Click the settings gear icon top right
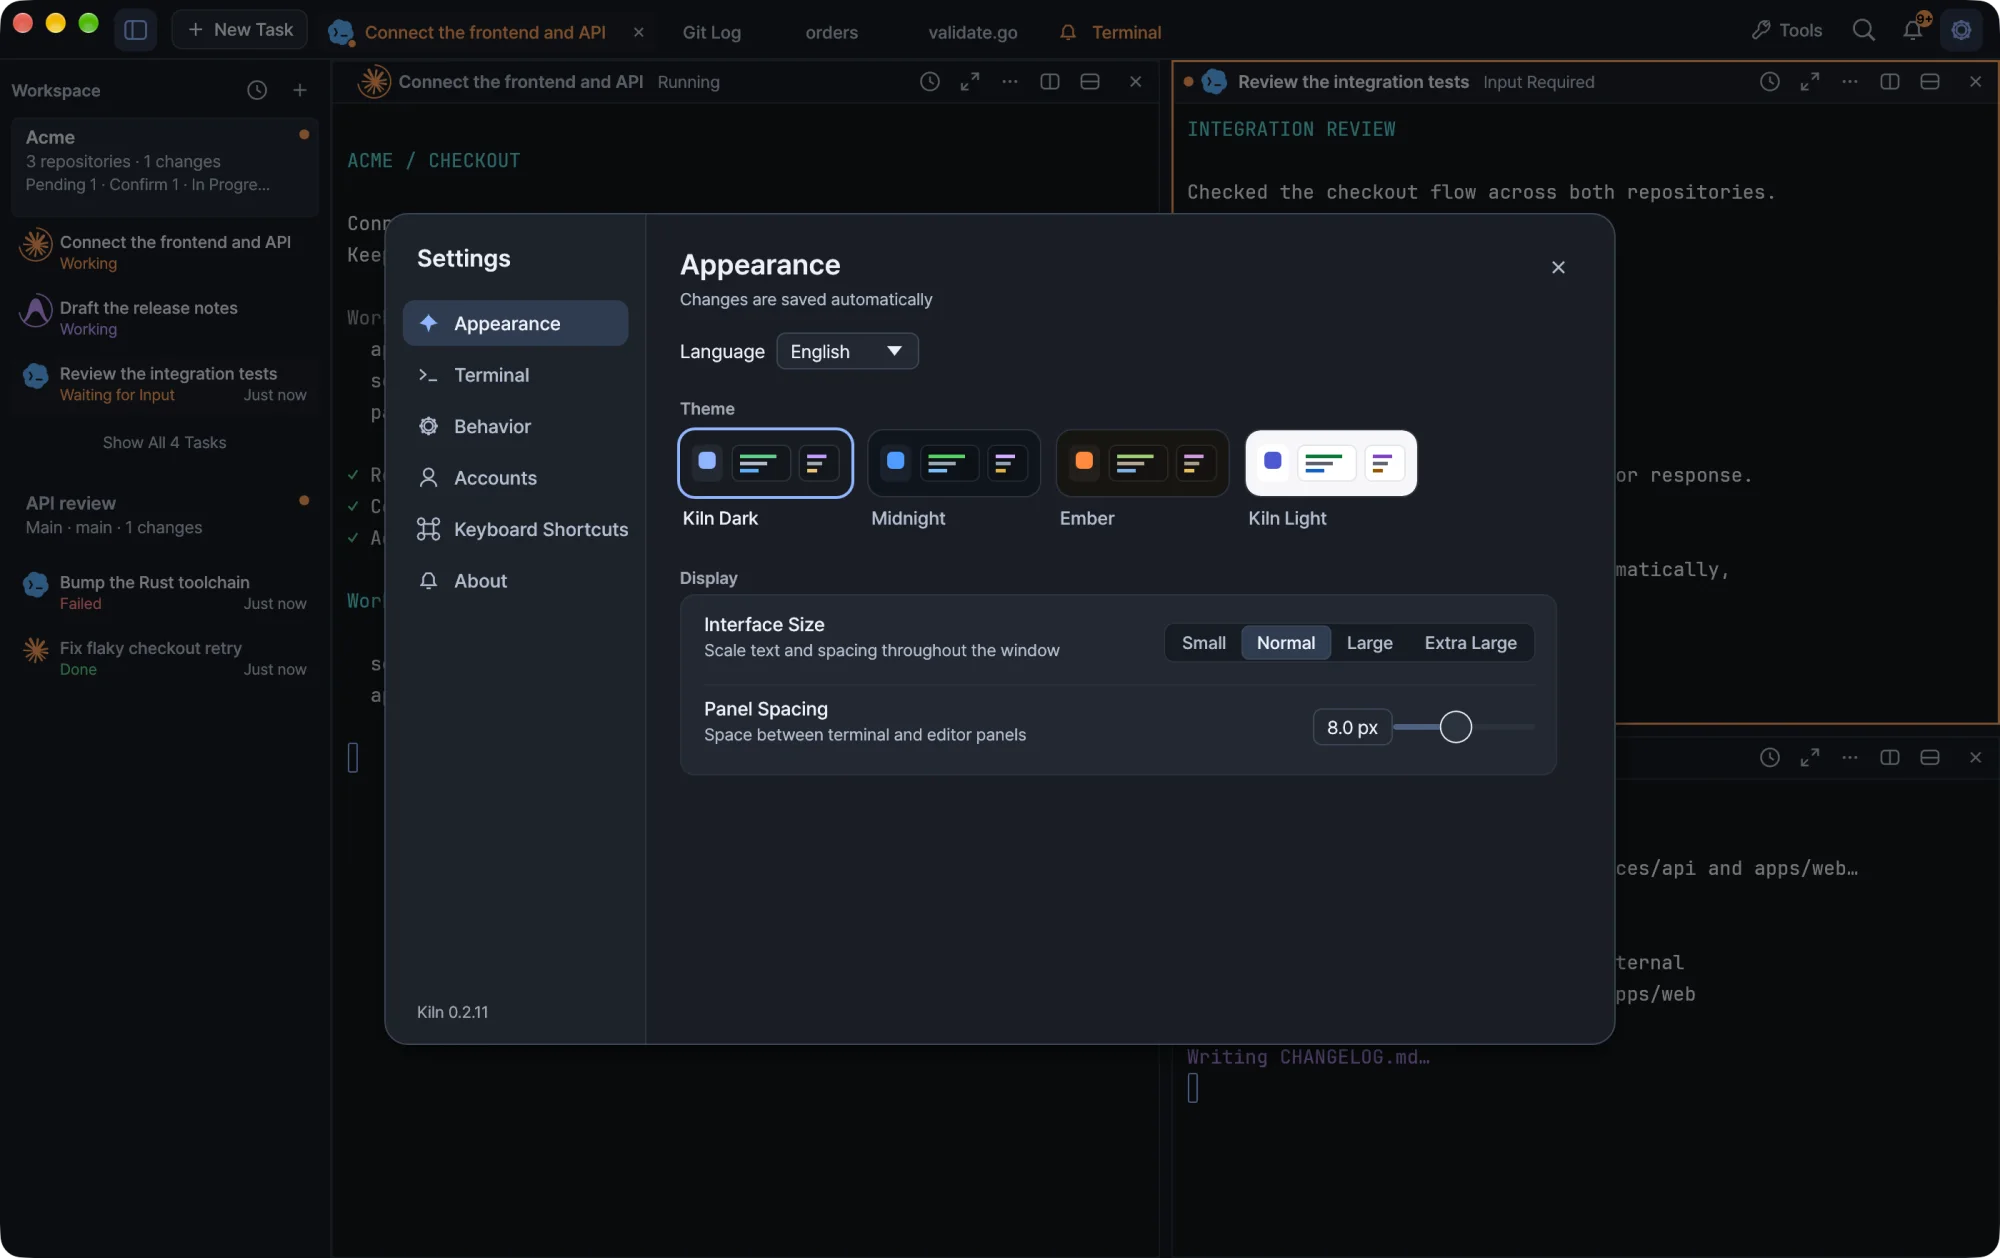Image resolution: width=2000 pixels, height=1258 pixels. pos(1961,30)
